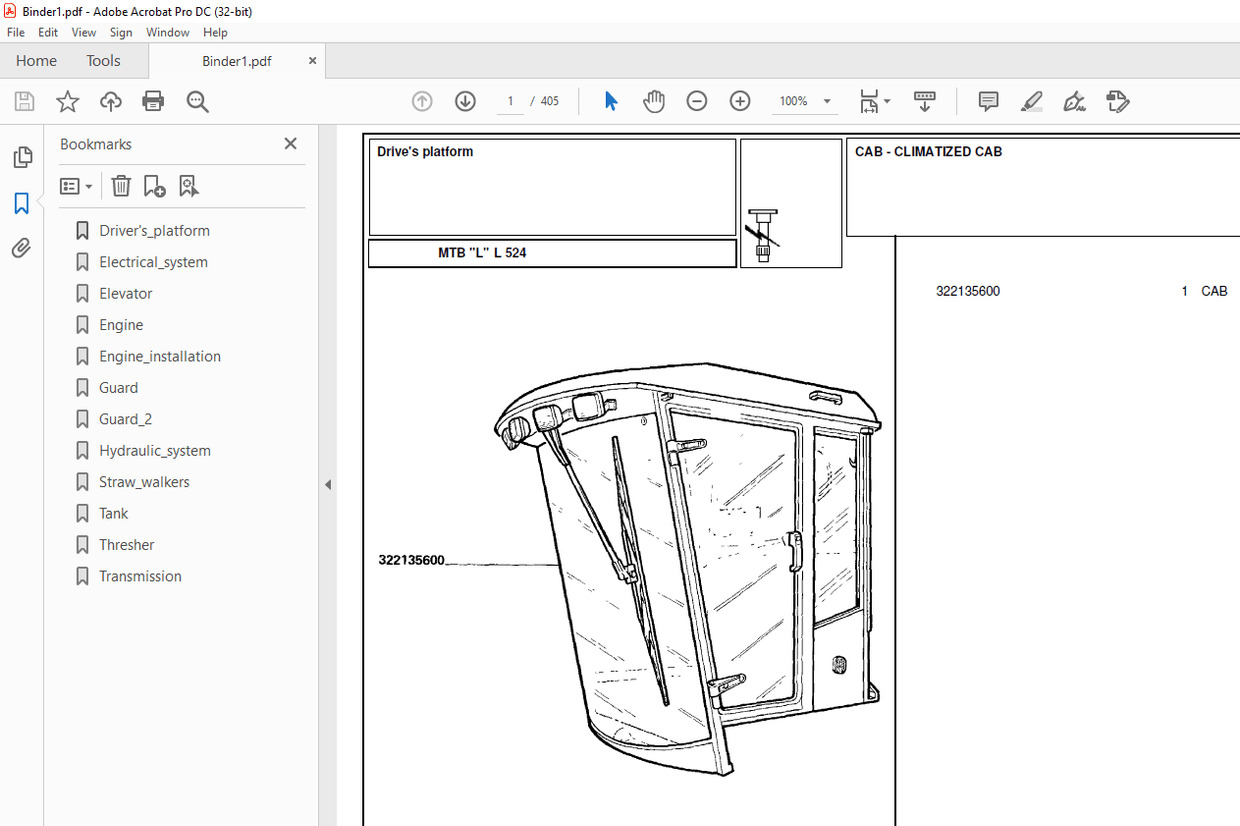Open the View menu
Screen dimensions: 1240x826
coord(83,32)
